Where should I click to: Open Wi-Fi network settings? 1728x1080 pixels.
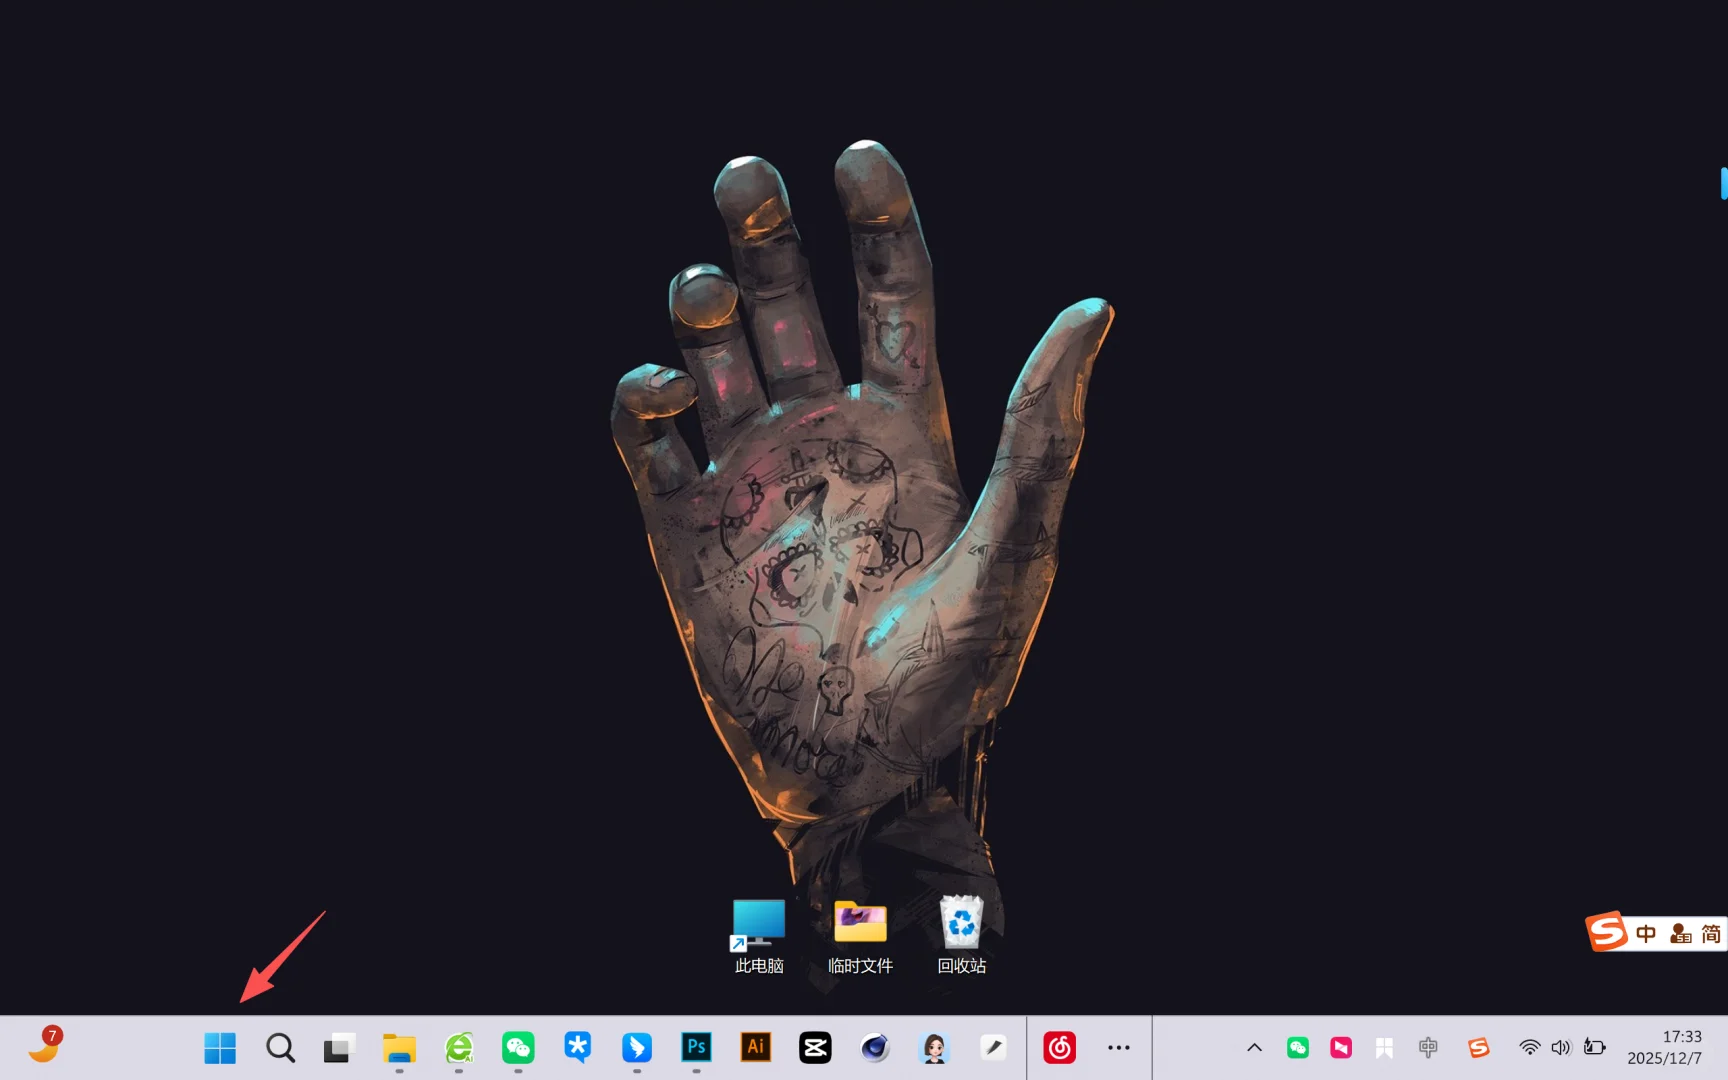coord(1530,1048)
